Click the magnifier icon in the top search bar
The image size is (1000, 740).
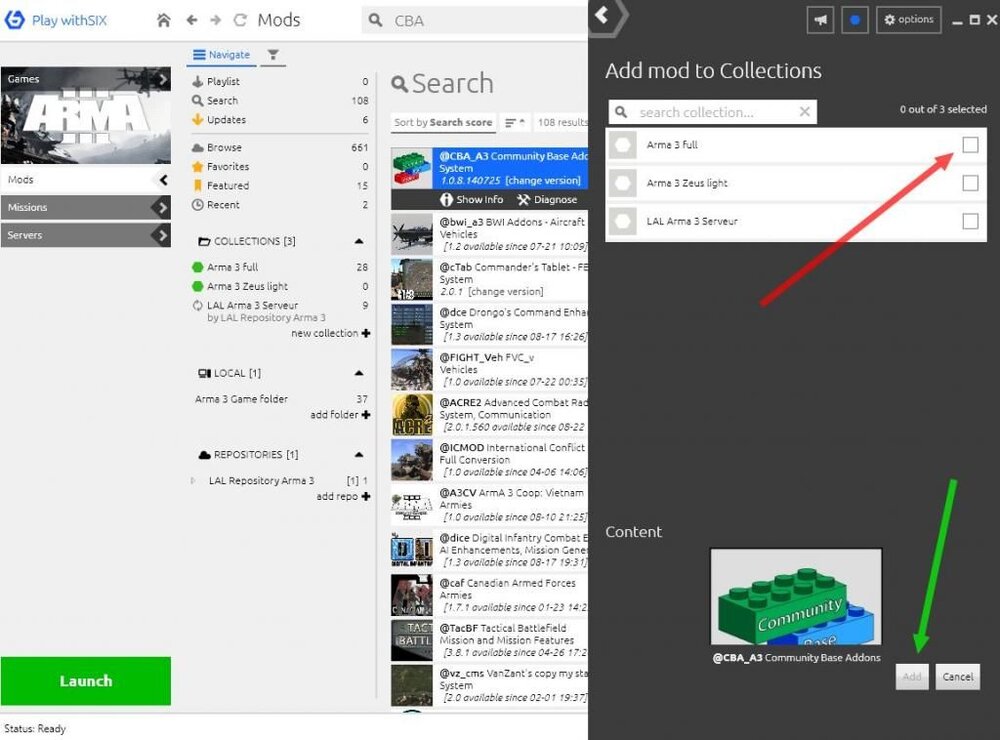coord(376,20)
